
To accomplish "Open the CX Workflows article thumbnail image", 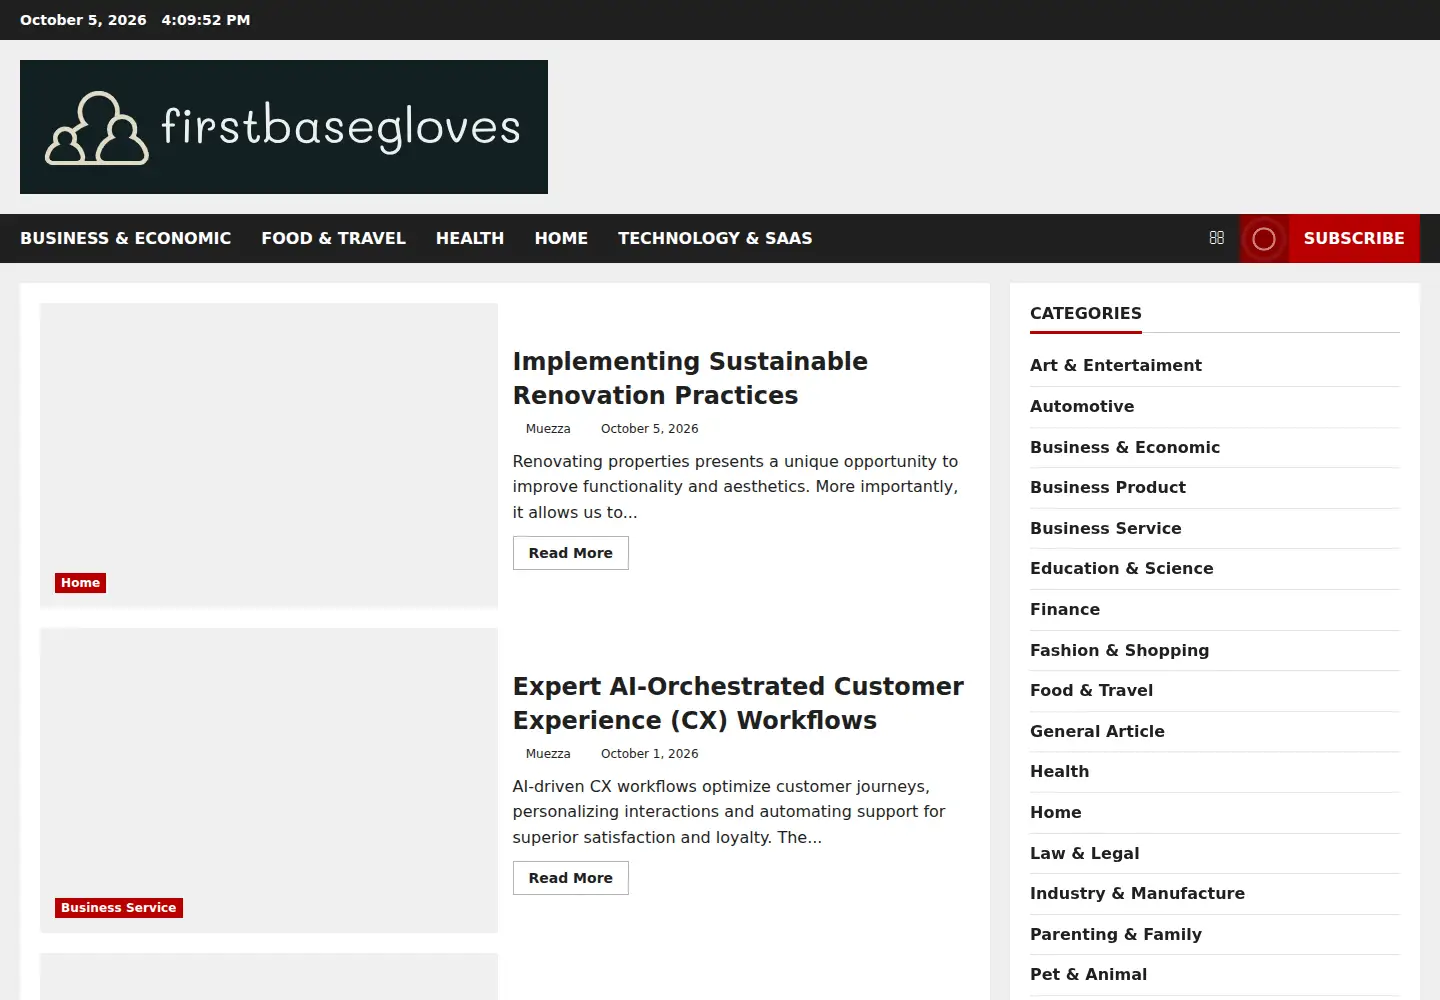I will coord(269,780).
